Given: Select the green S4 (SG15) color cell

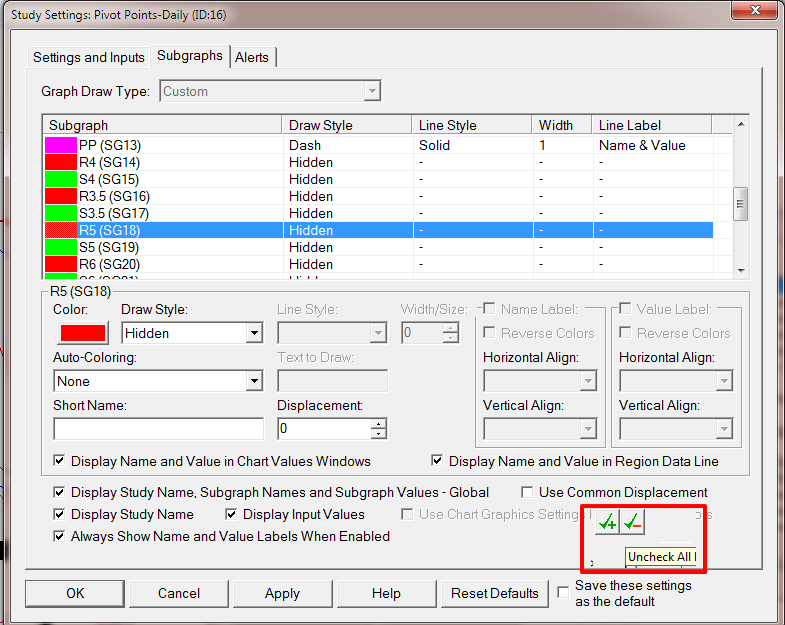Looking at the screenshot, I should click(x=61, y=179).
